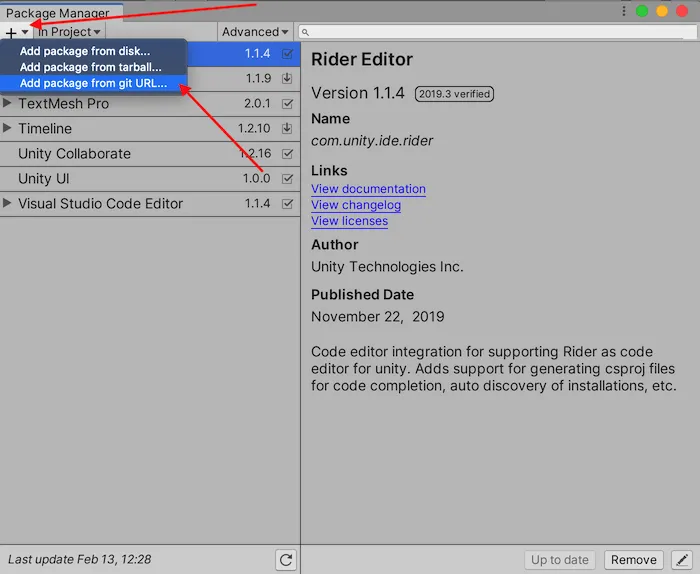700x574 pixels.
Task: Click the search magnifier icon
Action: 305,32
